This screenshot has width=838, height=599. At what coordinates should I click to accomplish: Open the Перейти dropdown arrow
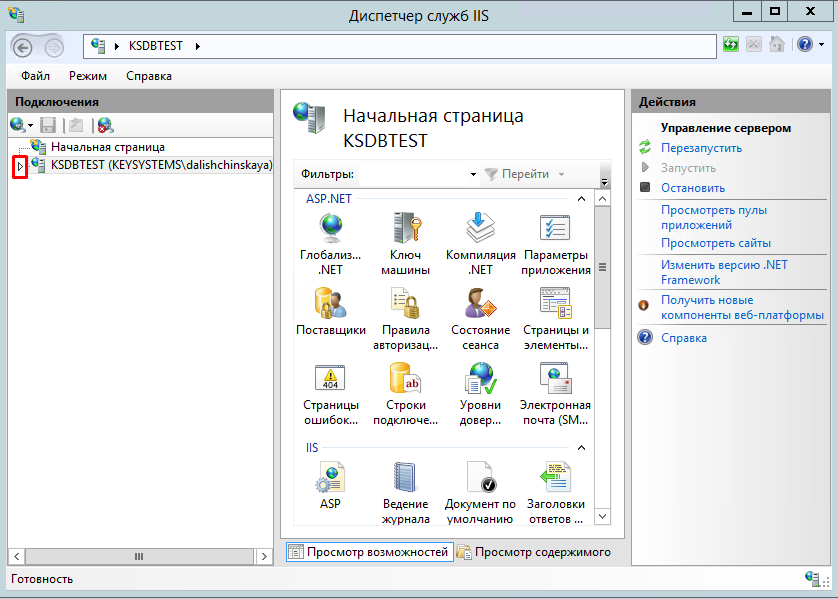tap(561, 174)
